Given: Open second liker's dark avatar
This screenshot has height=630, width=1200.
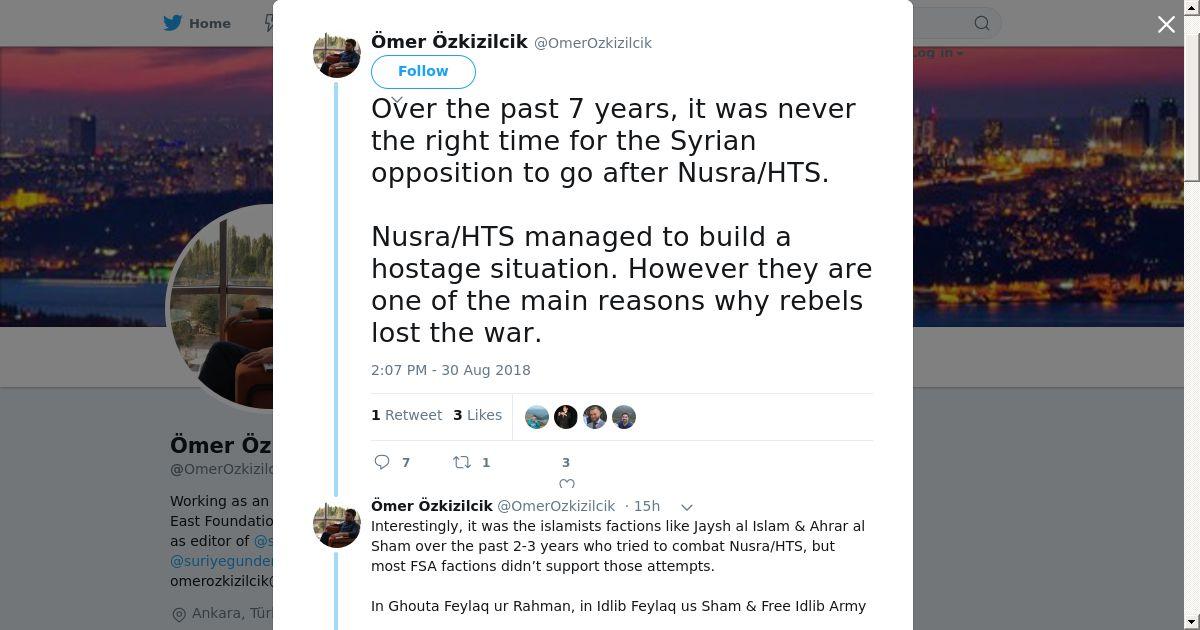Looking at the screenshot, I should coord(566,417).
